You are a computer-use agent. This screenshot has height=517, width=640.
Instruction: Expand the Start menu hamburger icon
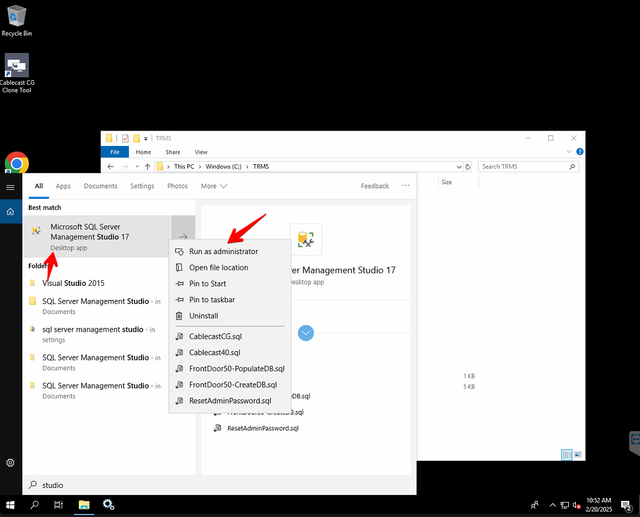(10, 187)
